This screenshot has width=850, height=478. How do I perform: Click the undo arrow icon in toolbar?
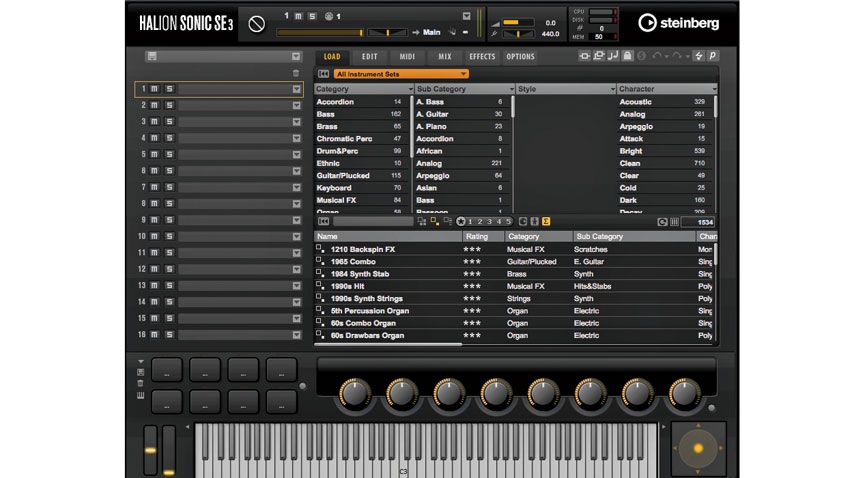(656, 56)
